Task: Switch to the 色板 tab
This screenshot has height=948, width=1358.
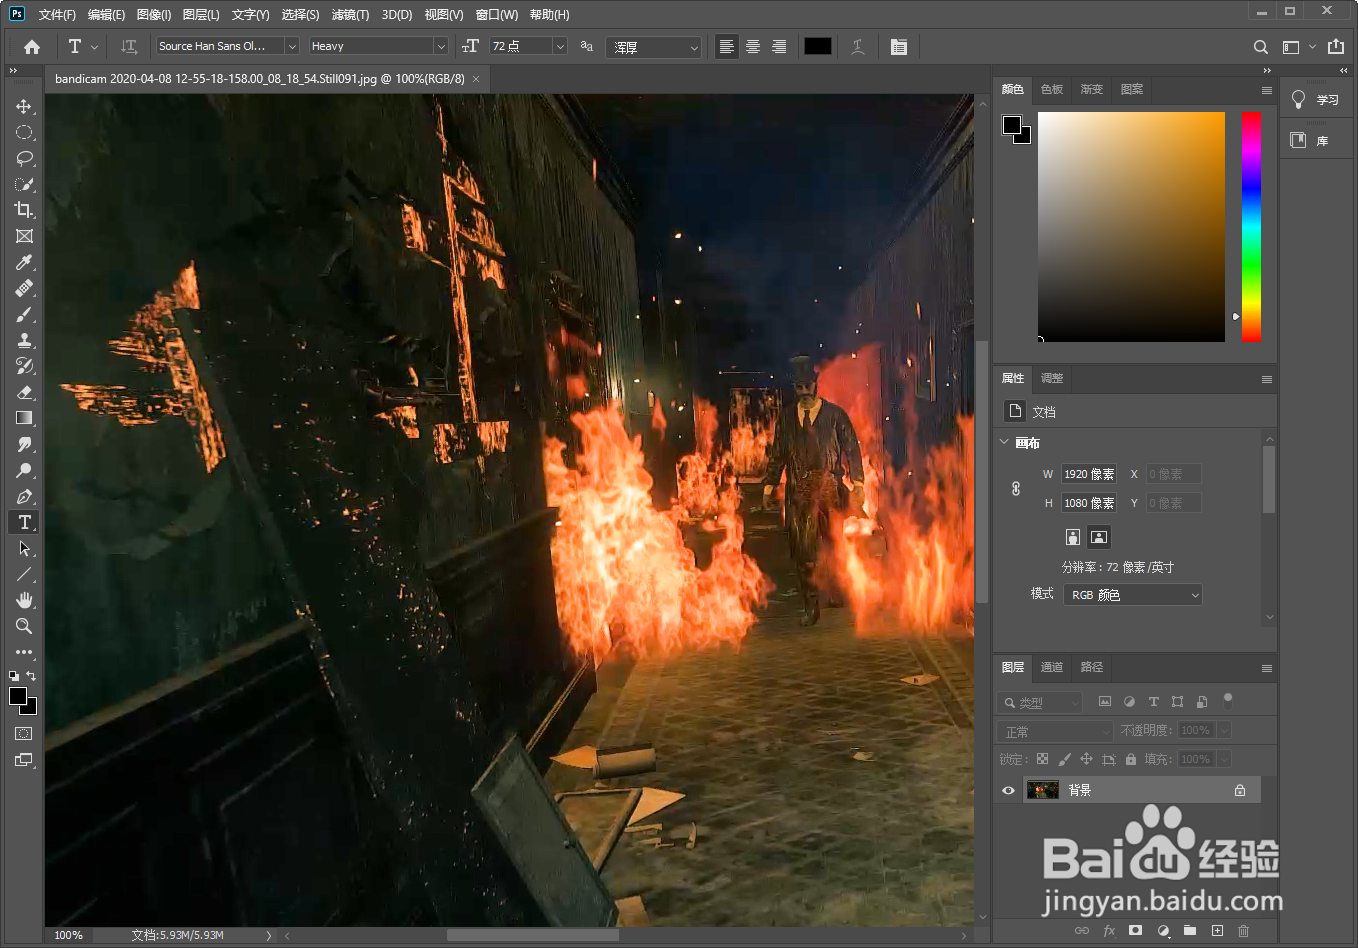Action: click(x=1052, y=89)
